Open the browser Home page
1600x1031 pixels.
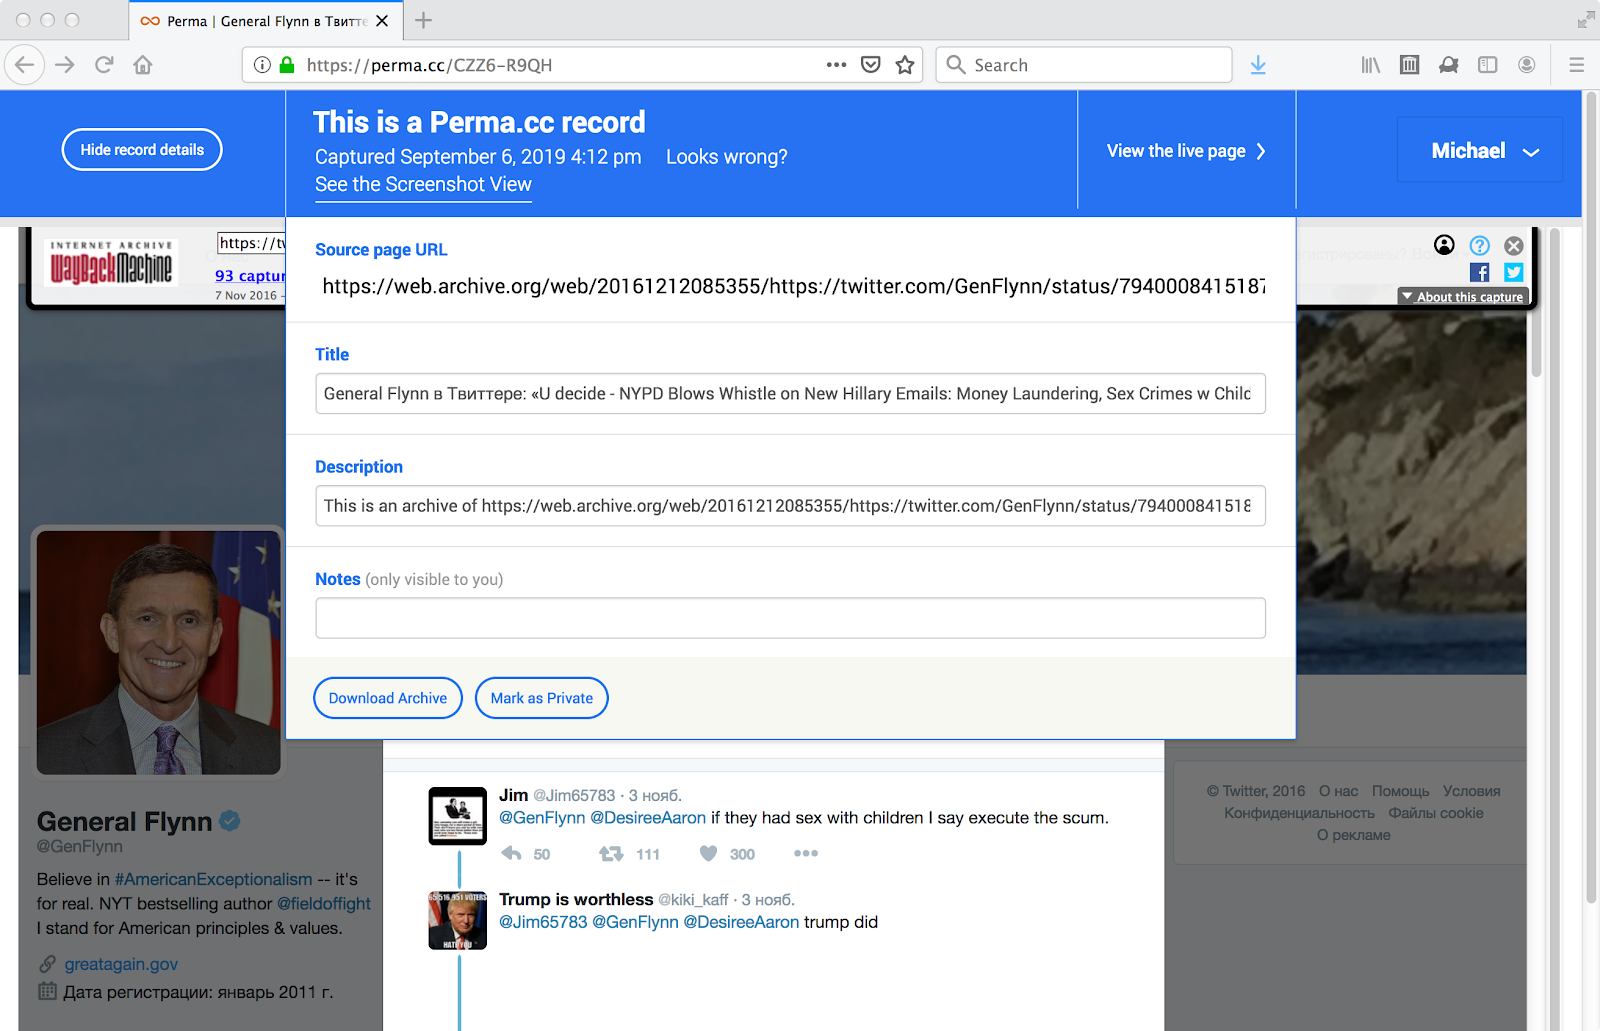point(143,65)
